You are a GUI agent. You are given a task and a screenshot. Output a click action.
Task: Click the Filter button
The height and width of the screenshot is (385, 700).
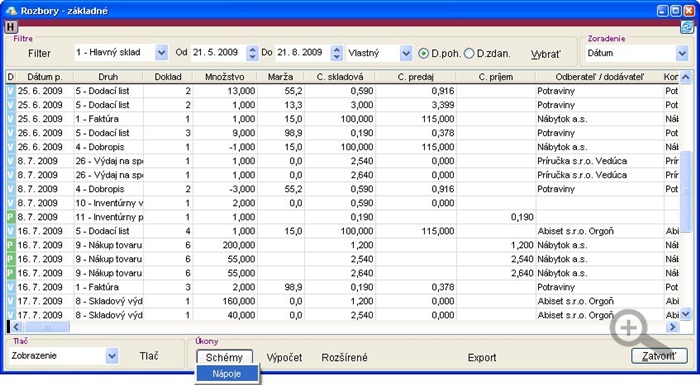tap(39, 54)
